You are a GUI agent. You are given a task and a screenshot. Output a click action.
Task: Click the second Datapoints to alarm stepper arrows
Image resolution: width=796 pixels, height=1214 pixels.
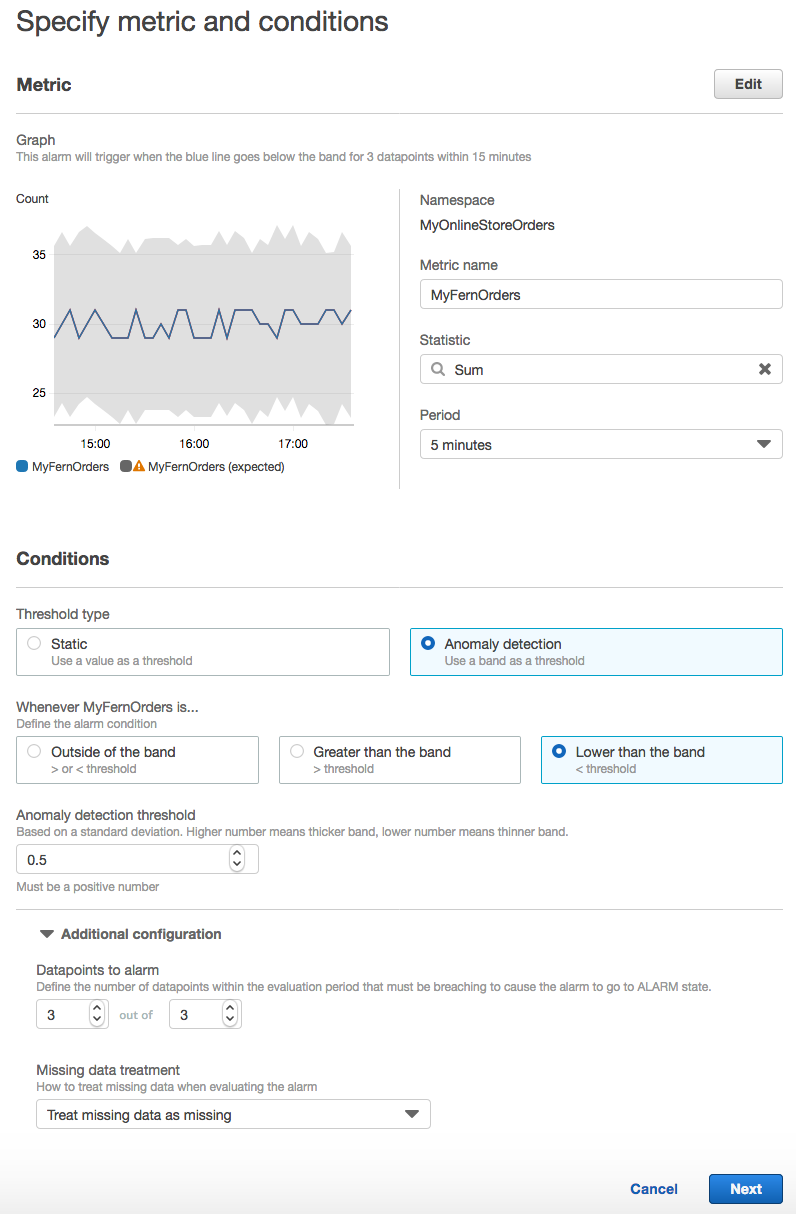229,1015
